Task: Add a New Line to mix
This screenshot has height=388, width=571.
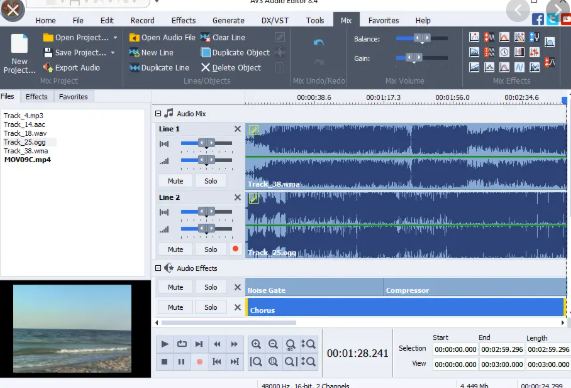Action: [x=151, y=53]
